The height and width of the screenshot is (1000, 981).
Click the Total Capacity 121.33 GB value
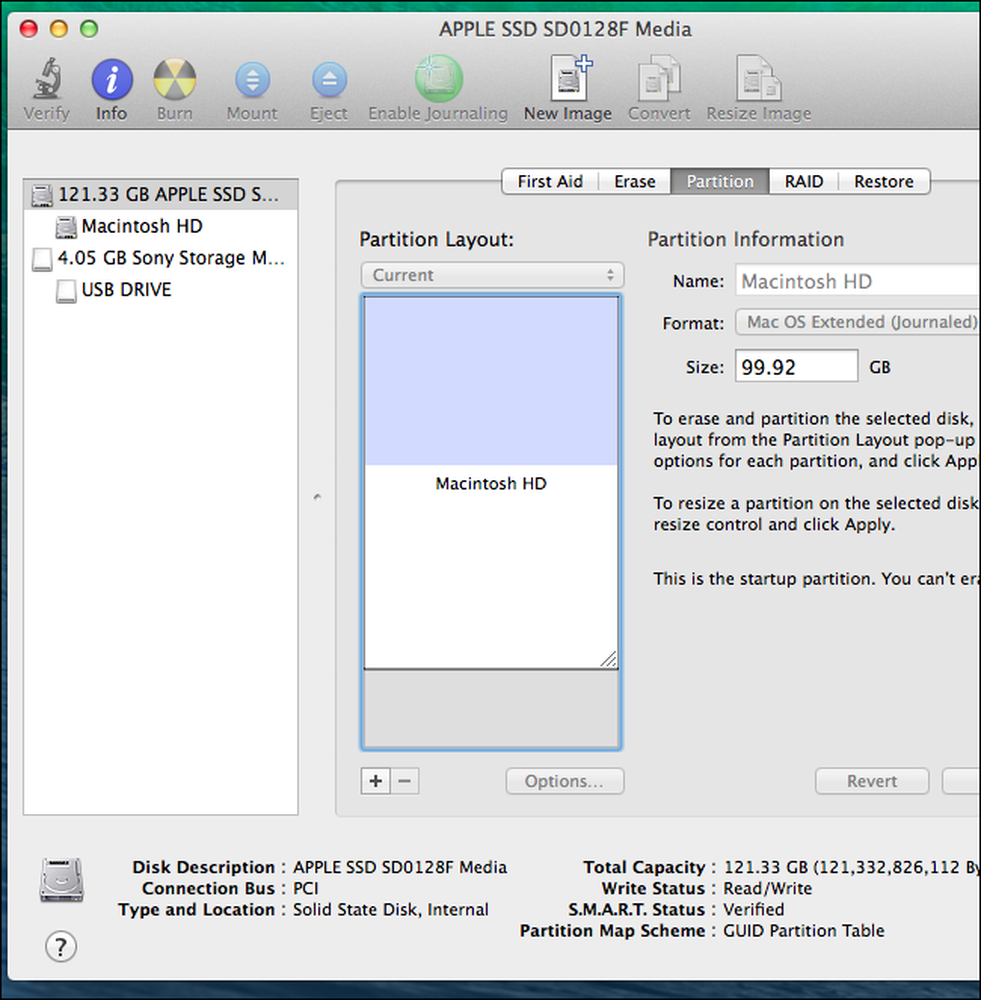(852, 867)
